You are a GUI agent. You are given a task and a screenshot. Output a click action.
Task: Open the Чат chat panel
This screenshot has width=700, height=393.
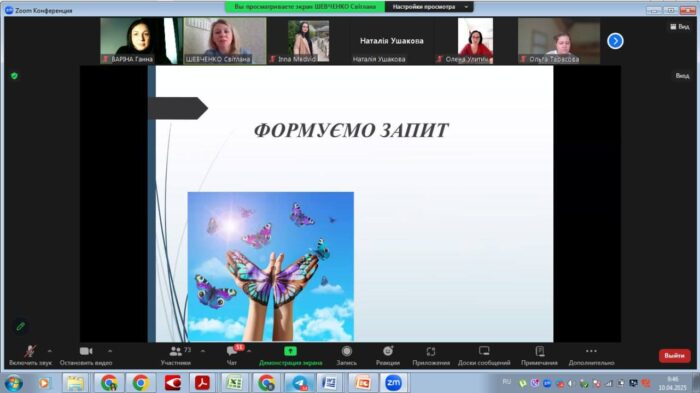tap(232, 351)
